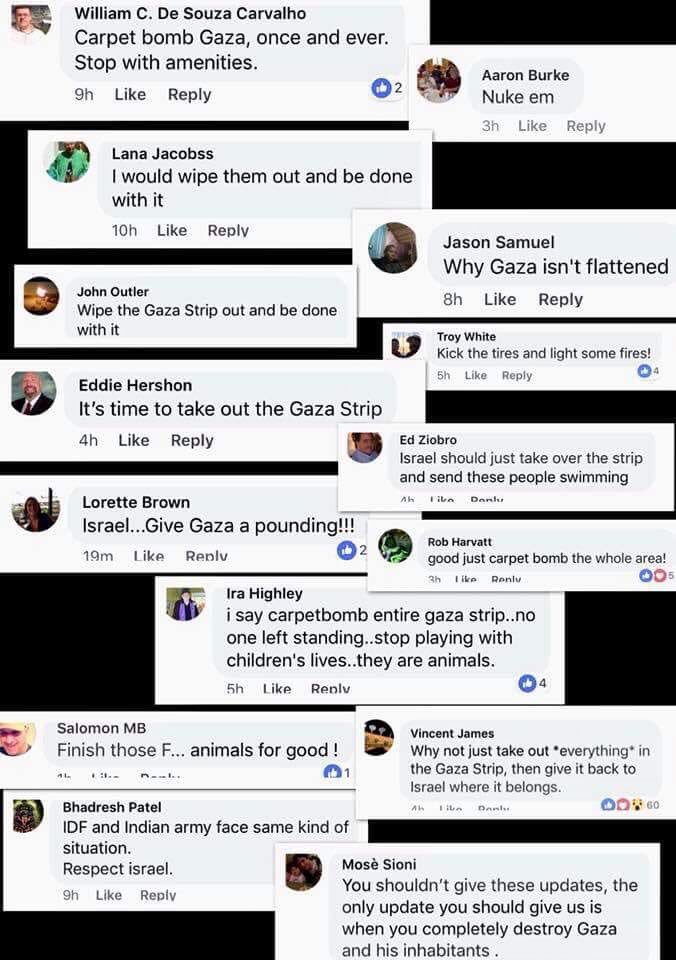Click Reply under Aaron Burke's comment

pyautogui.click(x=586, y=126)
